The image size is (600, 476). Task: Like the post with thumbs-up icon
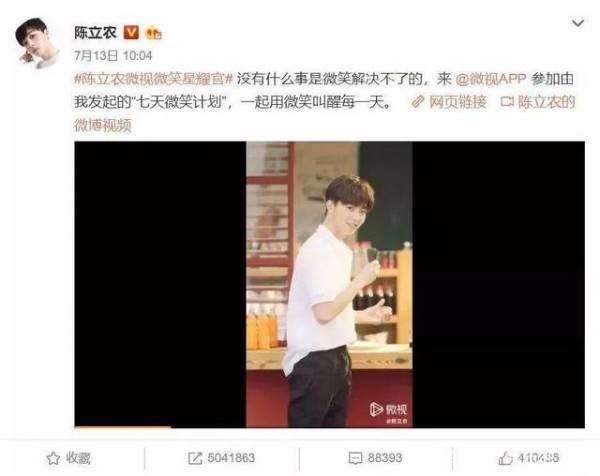(505, 458)
